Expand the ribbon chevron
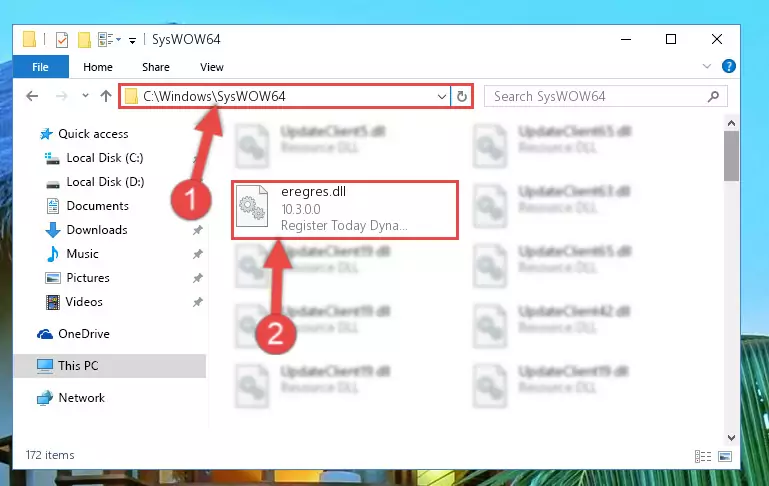 click(x=706, y=66)
